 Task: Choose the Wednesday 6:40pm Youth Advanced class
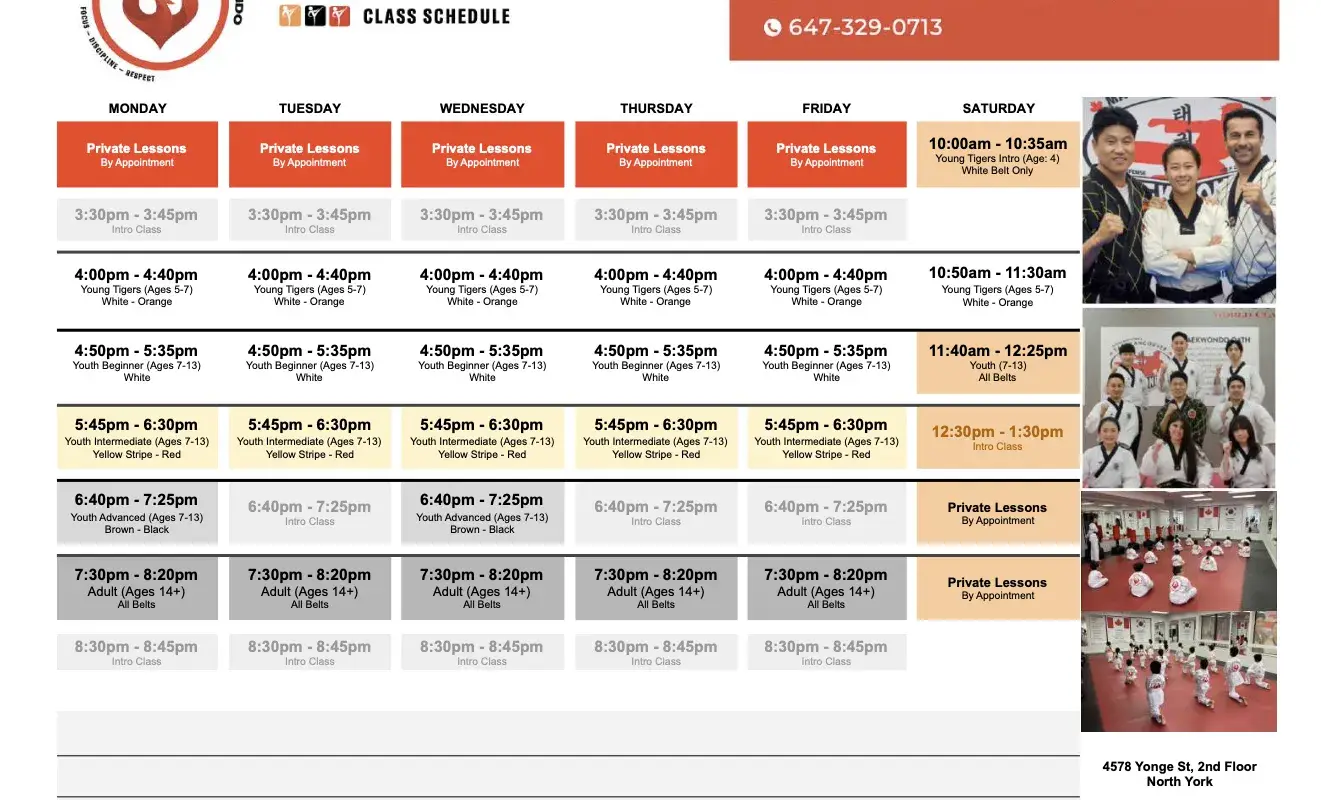(x=482, y=513)
